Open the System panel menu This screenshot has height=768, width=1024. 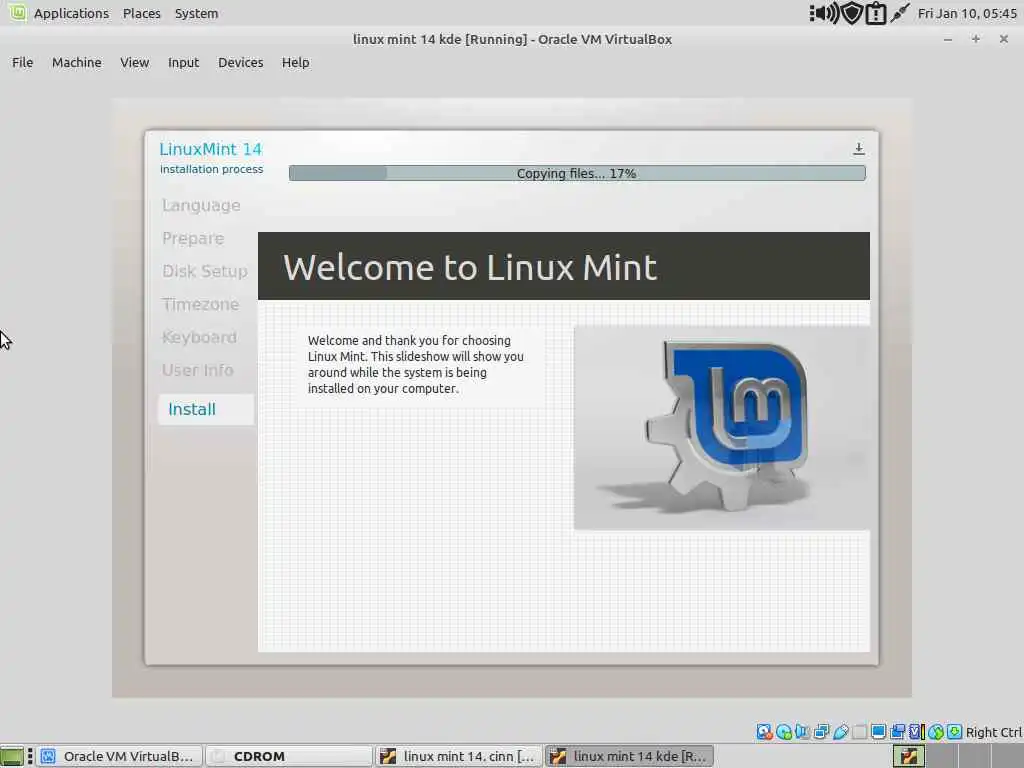(x=197, y=13)
